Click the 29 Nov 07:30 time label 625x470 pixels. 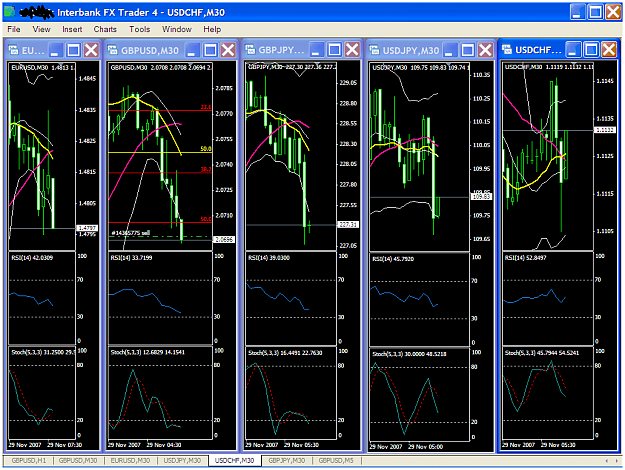pyautogui.click(x=65, y=445)
